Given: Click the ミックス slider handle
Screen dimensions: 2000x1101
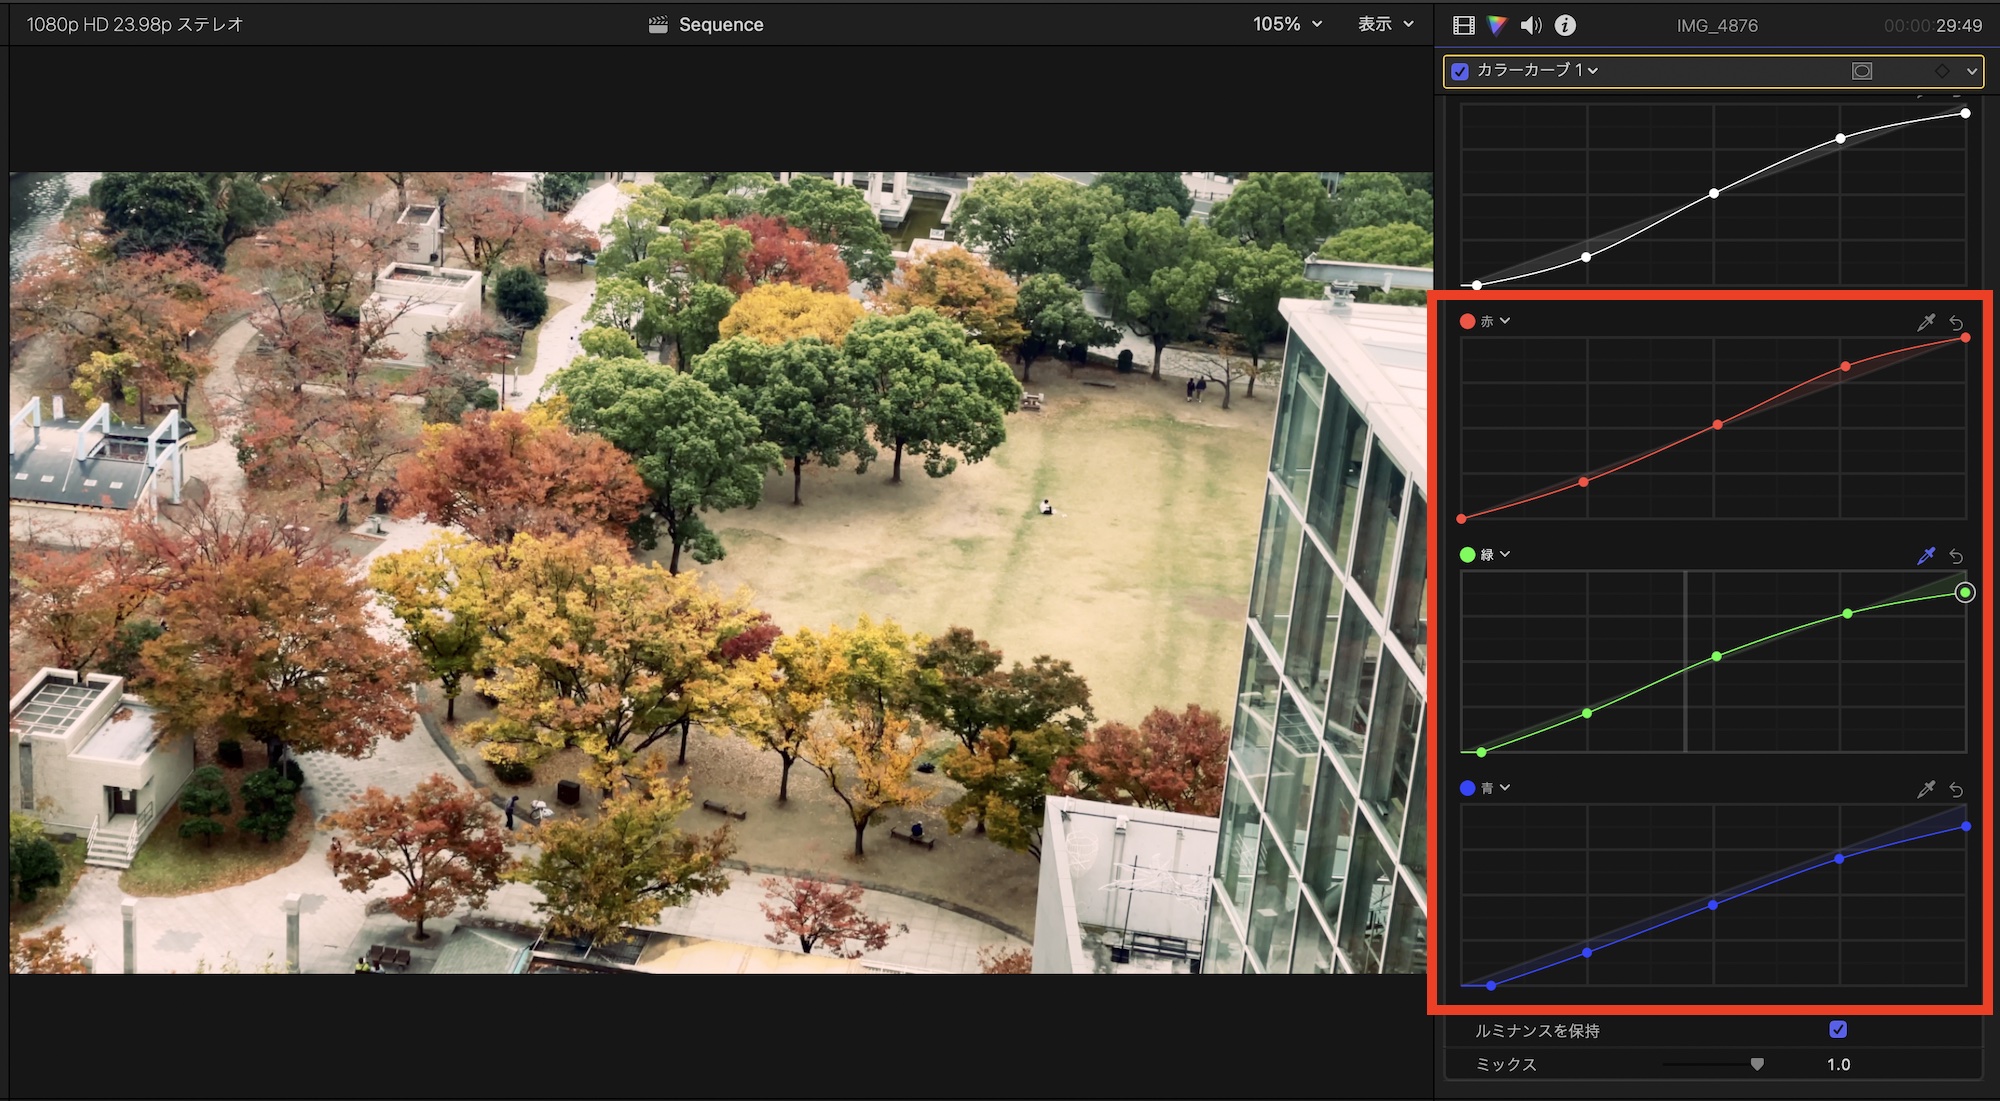Looking at the screenshot, I should [x=1757, y=1064].
